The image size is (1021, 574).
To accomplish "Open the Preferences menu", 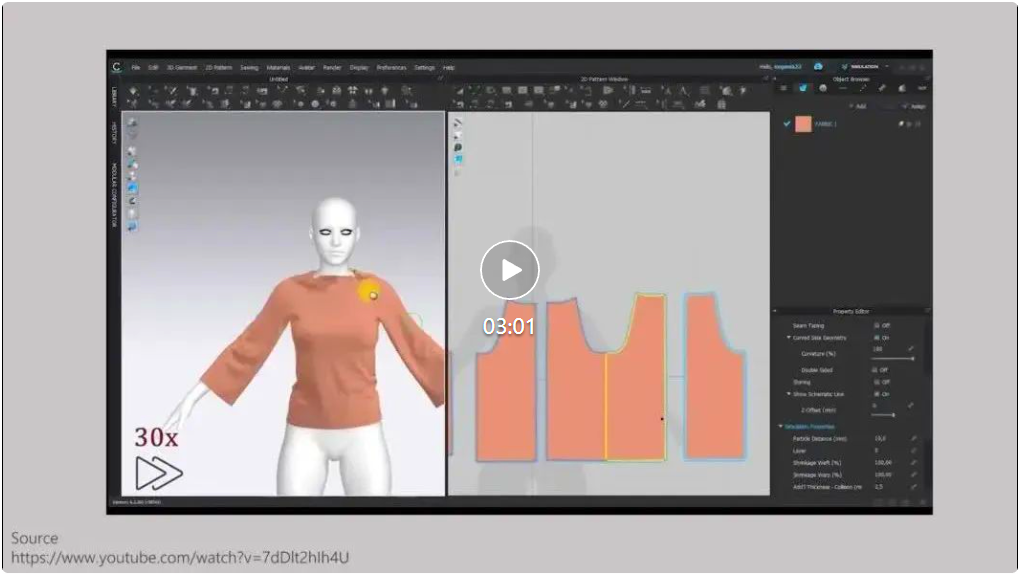I will coord(391,68).
